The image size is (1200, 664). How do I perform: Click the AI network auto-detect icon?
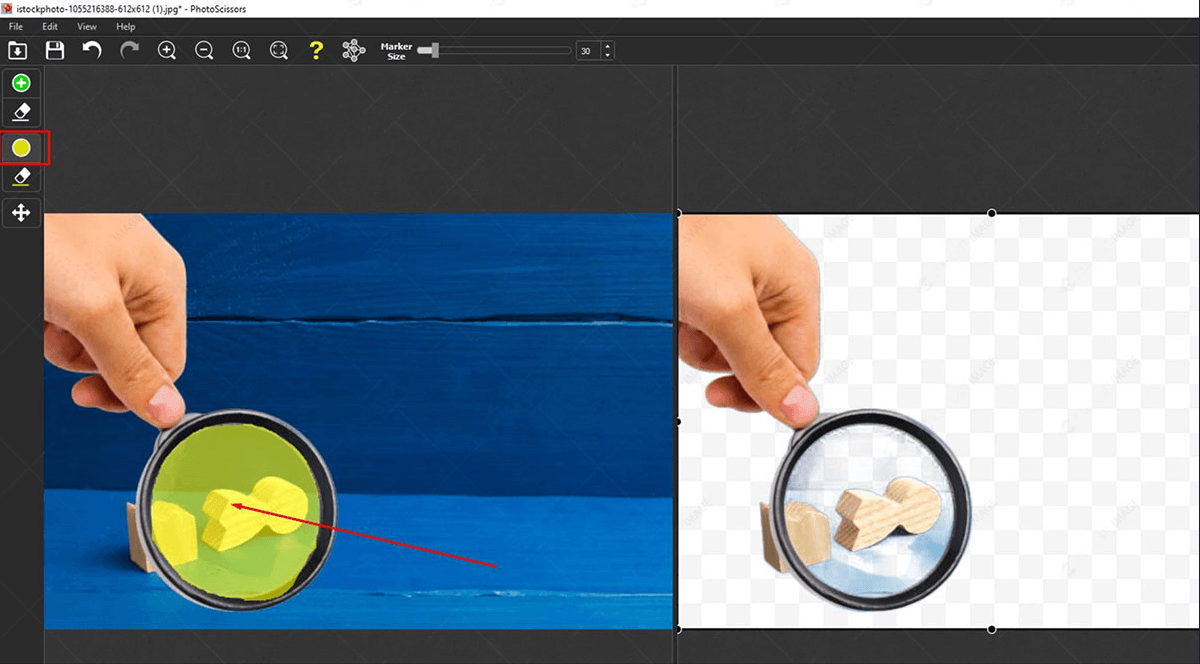point(353,50)
